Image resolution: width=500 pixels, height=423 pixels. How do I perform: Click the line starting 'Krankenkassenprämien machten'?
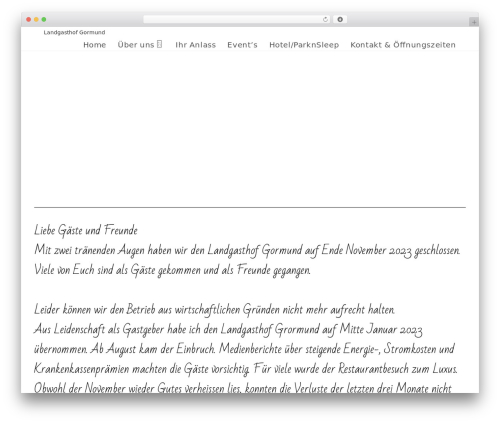pos(246,369)
